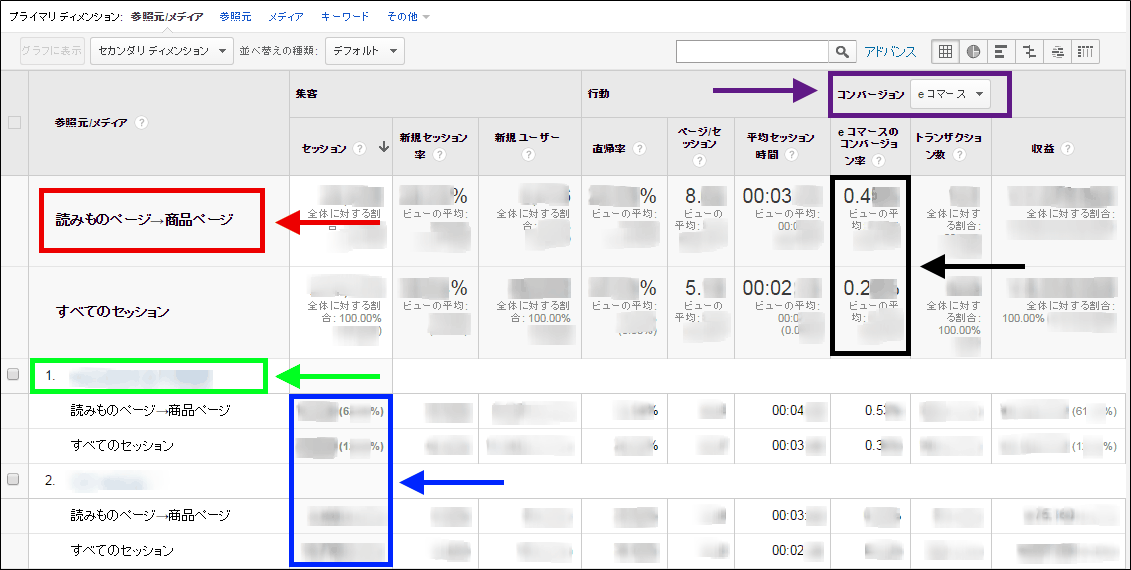This screenshot has width=1131, height=570.
Task: Check the checkbox for row 1
Action: 14,375
